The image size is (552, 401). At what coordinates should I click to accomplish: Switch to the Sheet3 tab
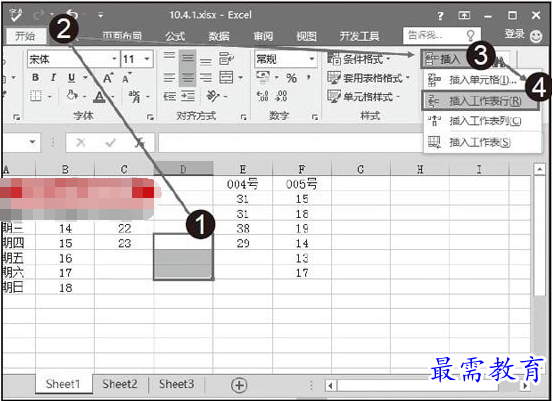pos(176,384)
